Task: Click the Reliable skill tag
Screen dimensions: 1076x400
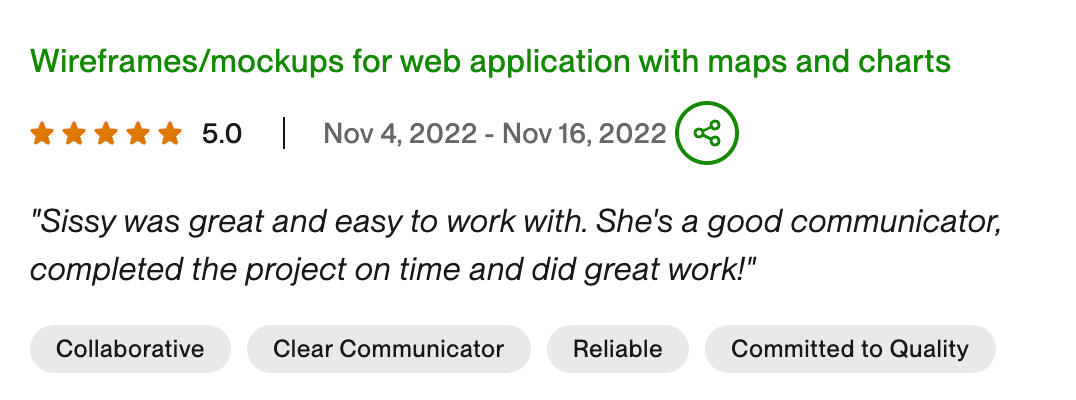Action: point(617,349)
